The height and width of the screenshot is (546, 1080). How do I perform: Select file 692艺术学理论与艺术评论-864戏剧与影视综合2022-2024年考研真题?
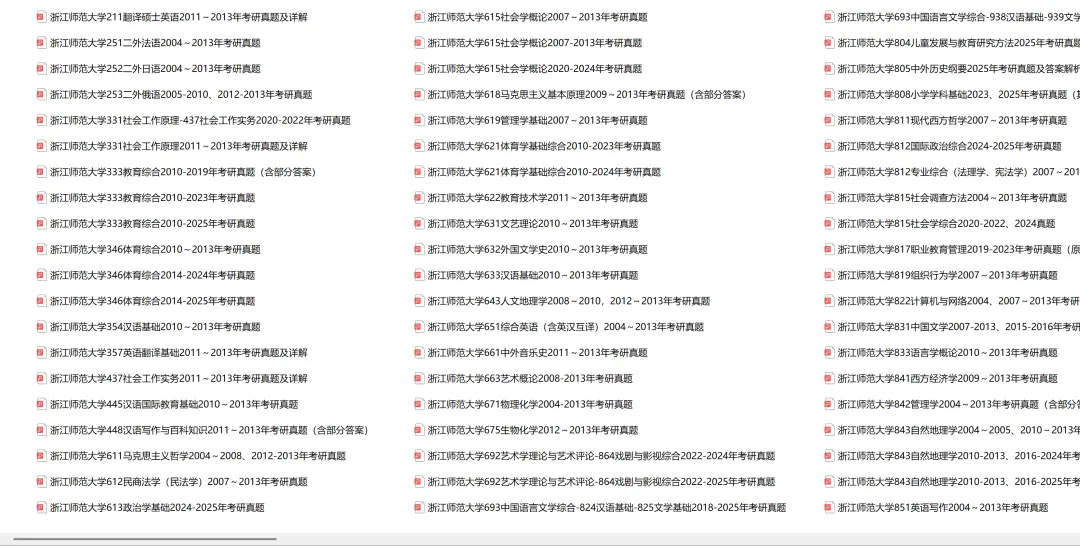595,456
